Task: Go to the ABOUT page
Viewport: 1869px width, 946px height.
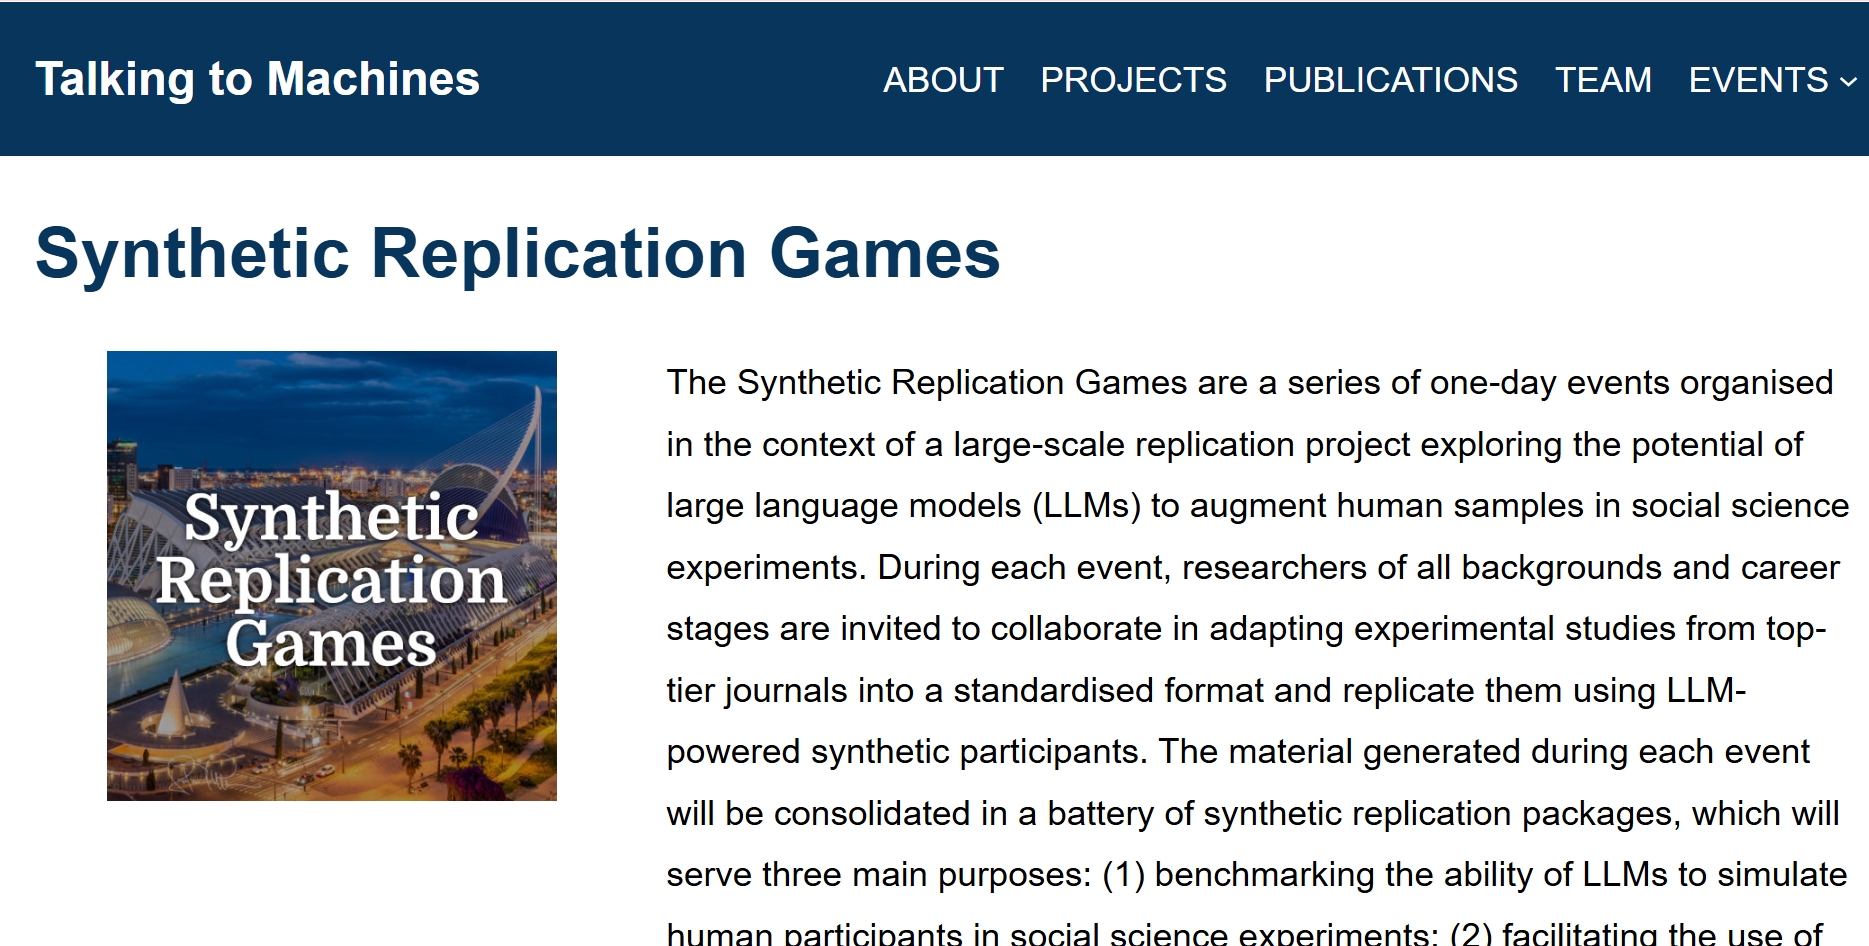Action: tap(942, 80)
